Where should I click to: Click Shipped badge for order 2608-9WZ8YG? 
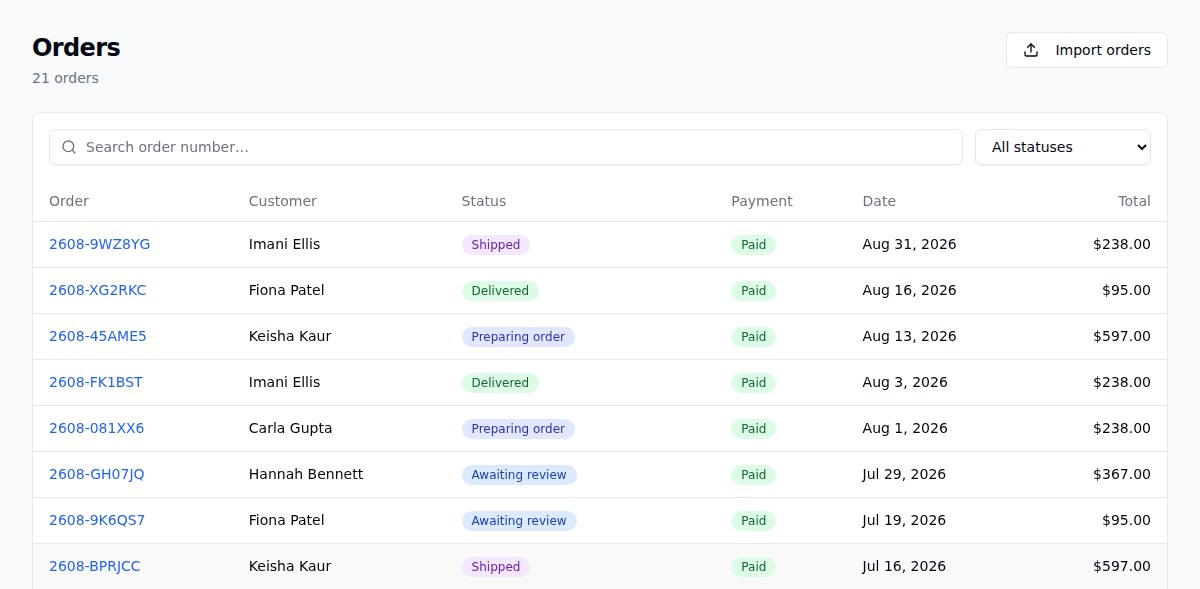496,245
